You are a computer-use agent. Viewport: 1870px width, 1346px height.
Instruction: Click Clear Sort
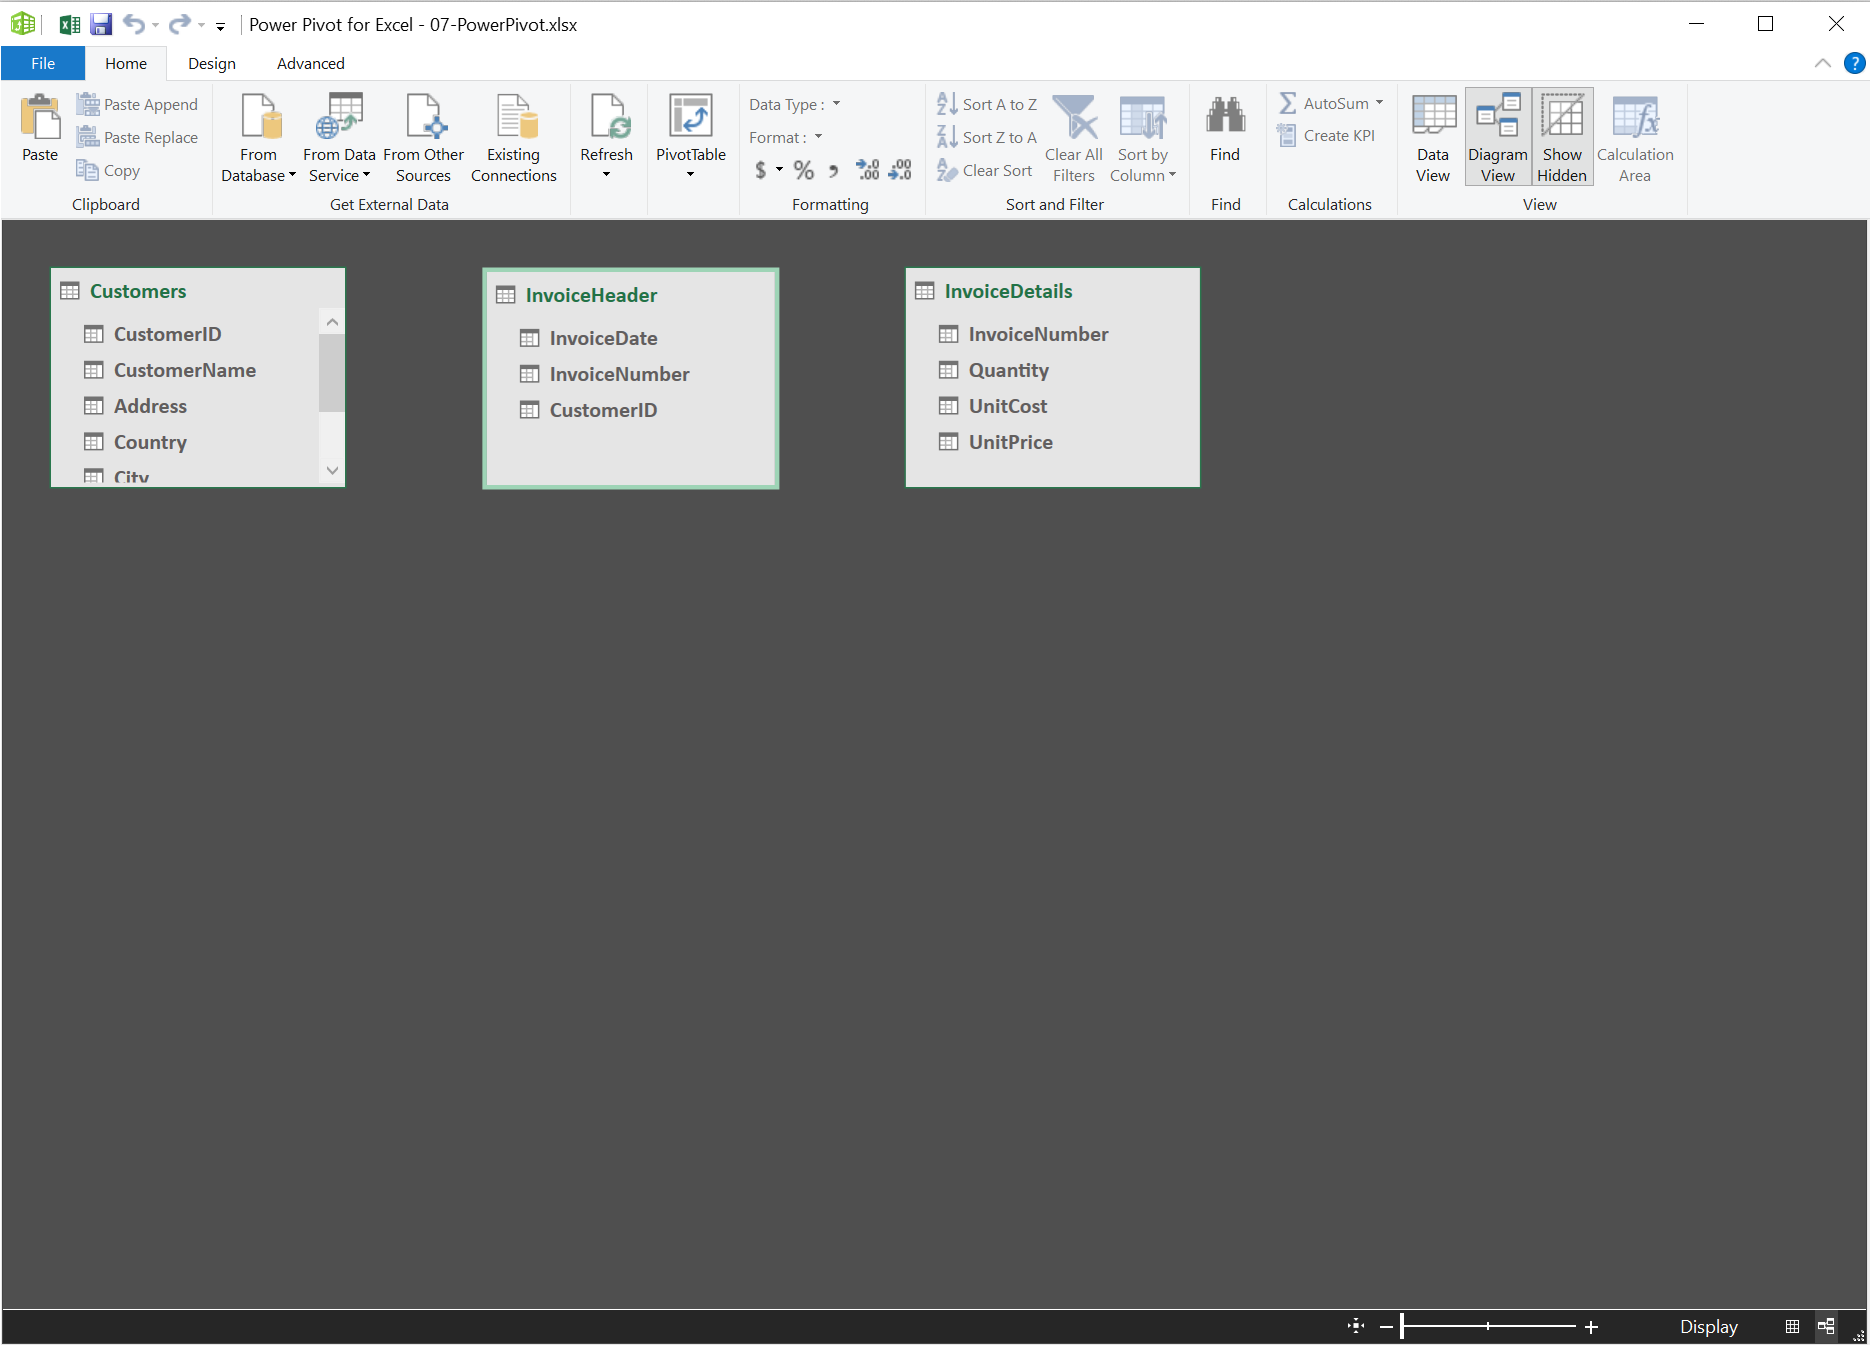984,170
